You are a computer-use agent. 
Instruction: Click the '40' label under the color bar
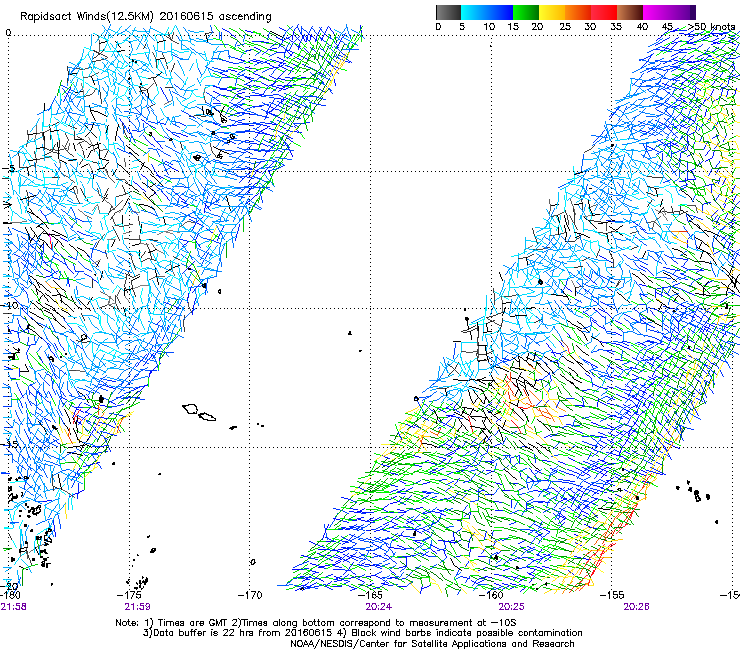[x=642, y=26]
